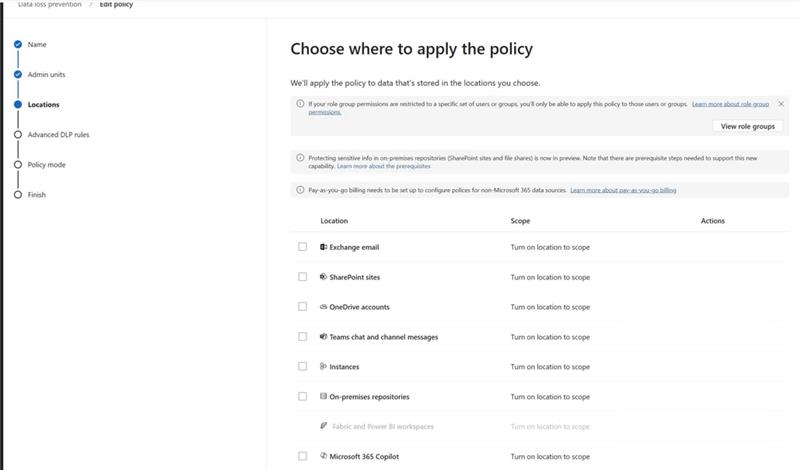
Task: Click the Exchange email icon
Action: click(323, 247)
